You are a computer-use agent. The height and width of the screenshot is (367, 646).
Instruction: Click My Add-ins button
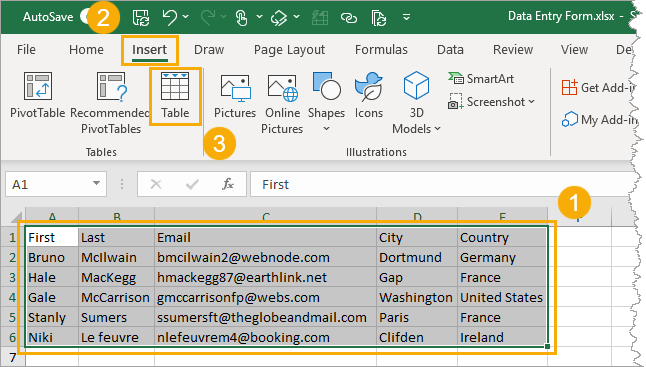[x=599, y=120]
